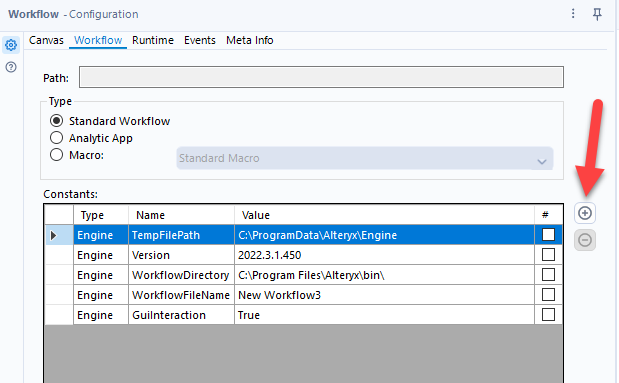Screen dimensions: 619x383
Task: Select the Analytic App radio button
Action: click(x=56, y=138)
